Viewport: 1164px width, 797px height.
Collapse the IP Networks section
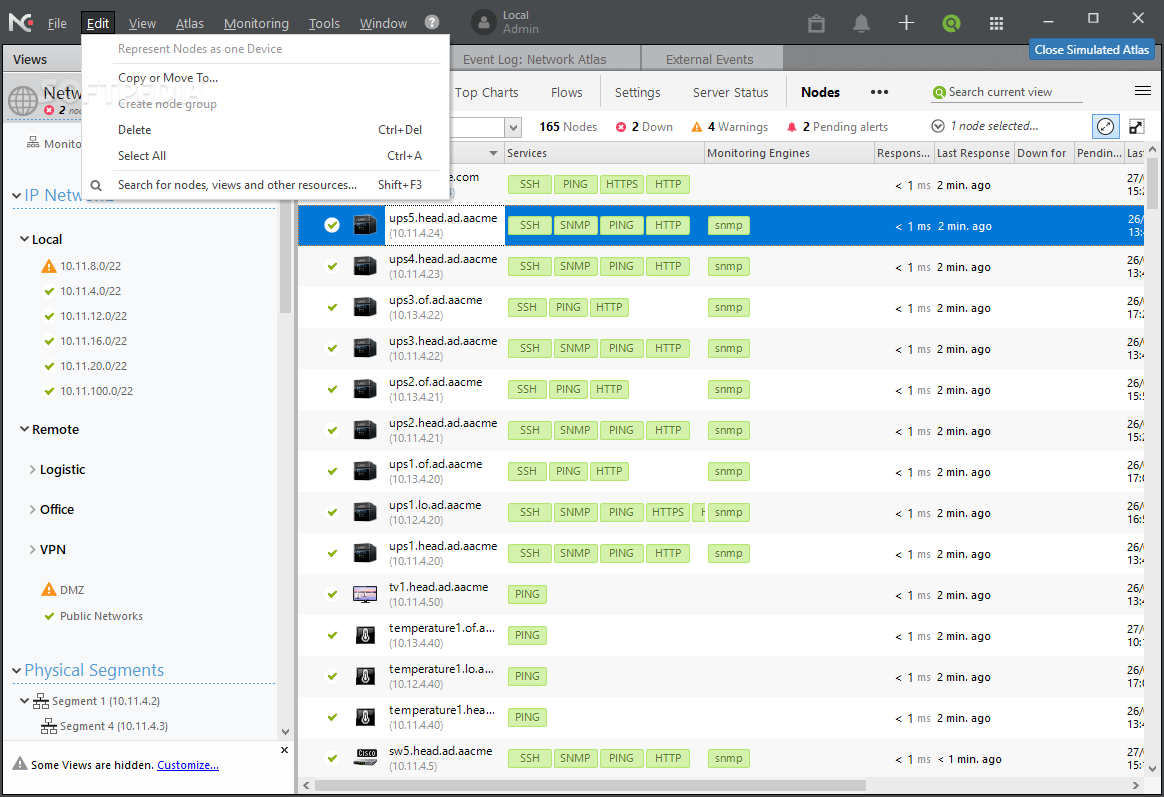(x=16, y=196)
